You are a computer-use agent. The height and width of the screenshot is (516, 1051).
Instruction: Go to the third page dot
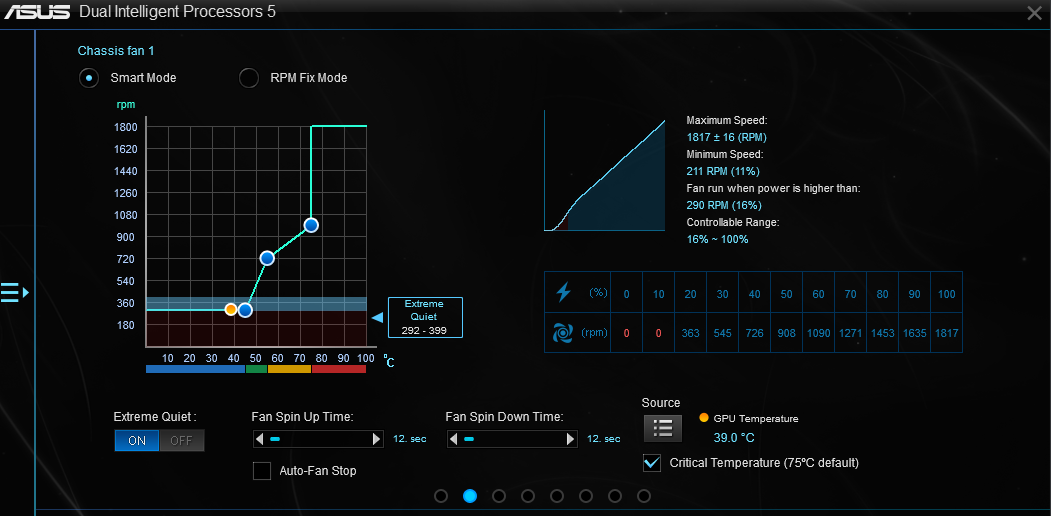point(499,496)
